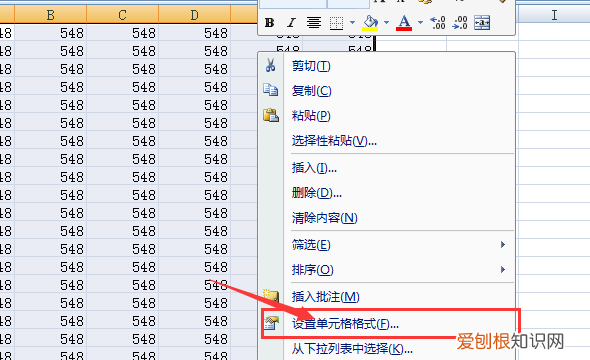
Task: Select column I header
Action: click(554, 15)
